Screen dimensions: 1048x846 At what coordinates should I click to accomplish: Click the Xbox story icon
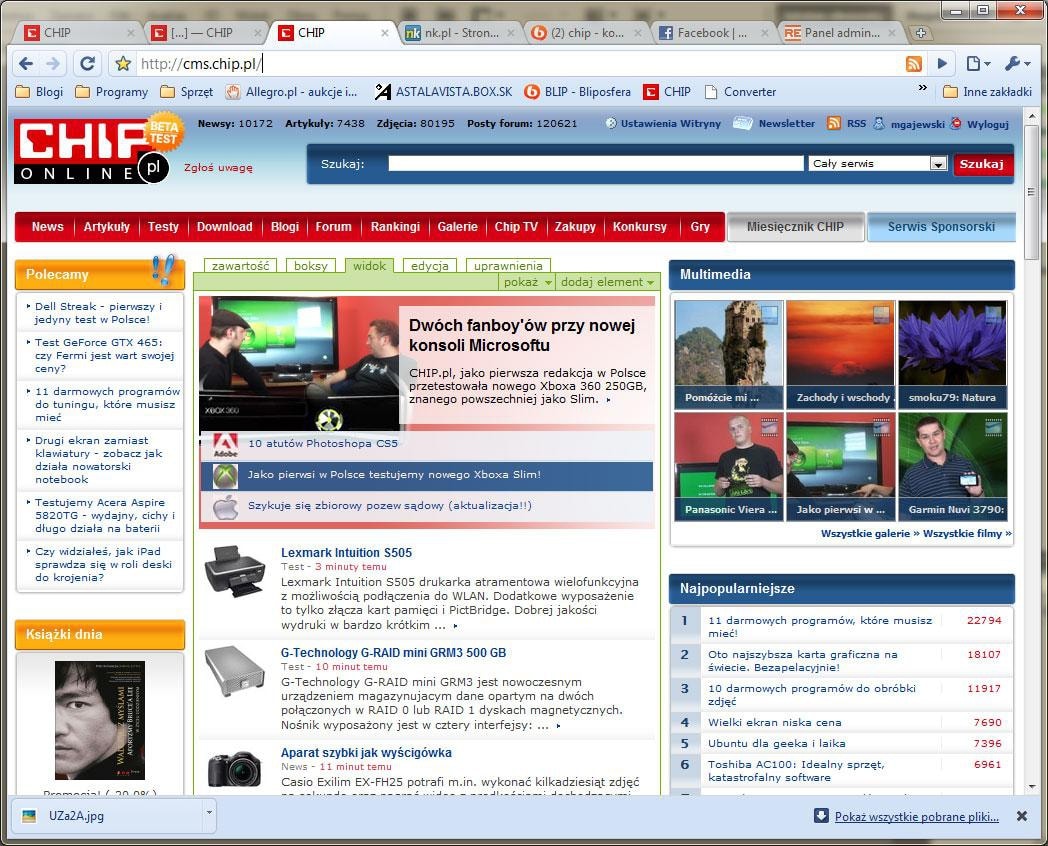click(x=225, y=475)
